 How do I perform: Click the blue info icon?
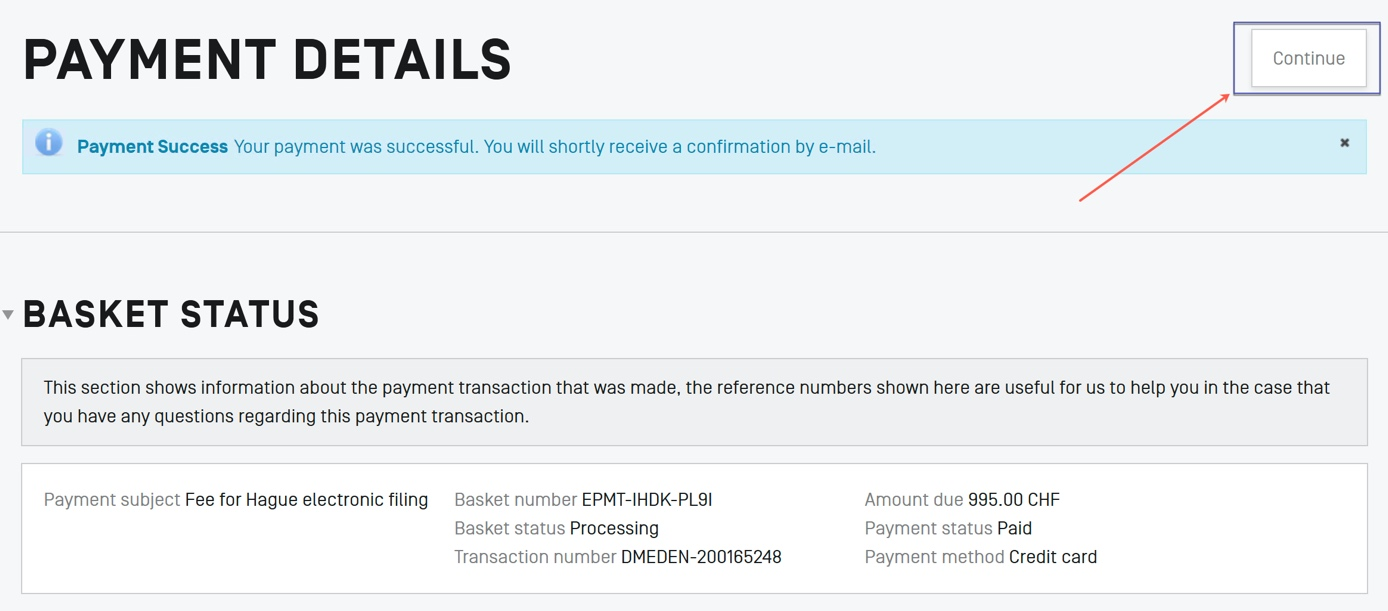[x=48, y=143]
